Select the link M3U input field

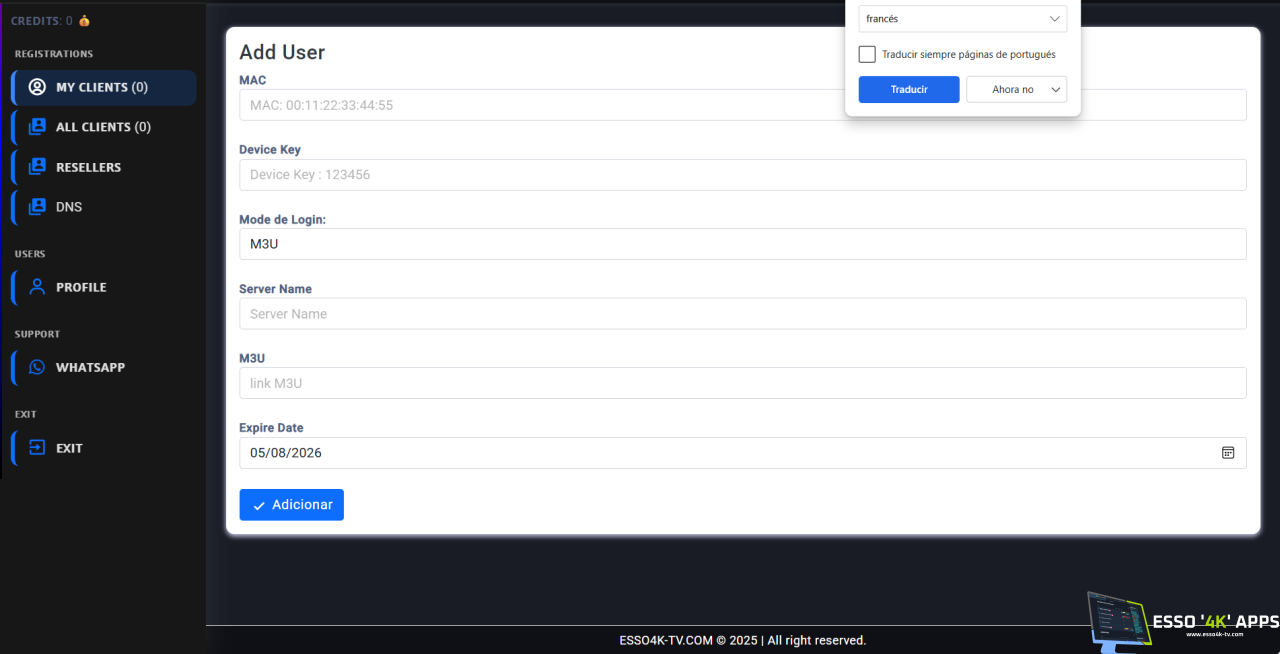pyautogui.click(x=742, y=383)
